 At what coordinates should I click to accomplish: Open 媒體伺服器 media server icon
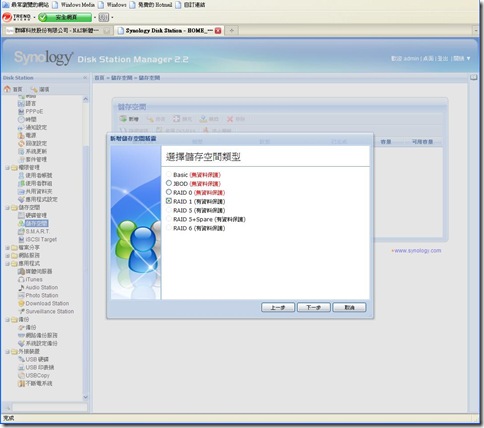pos(21,271)
